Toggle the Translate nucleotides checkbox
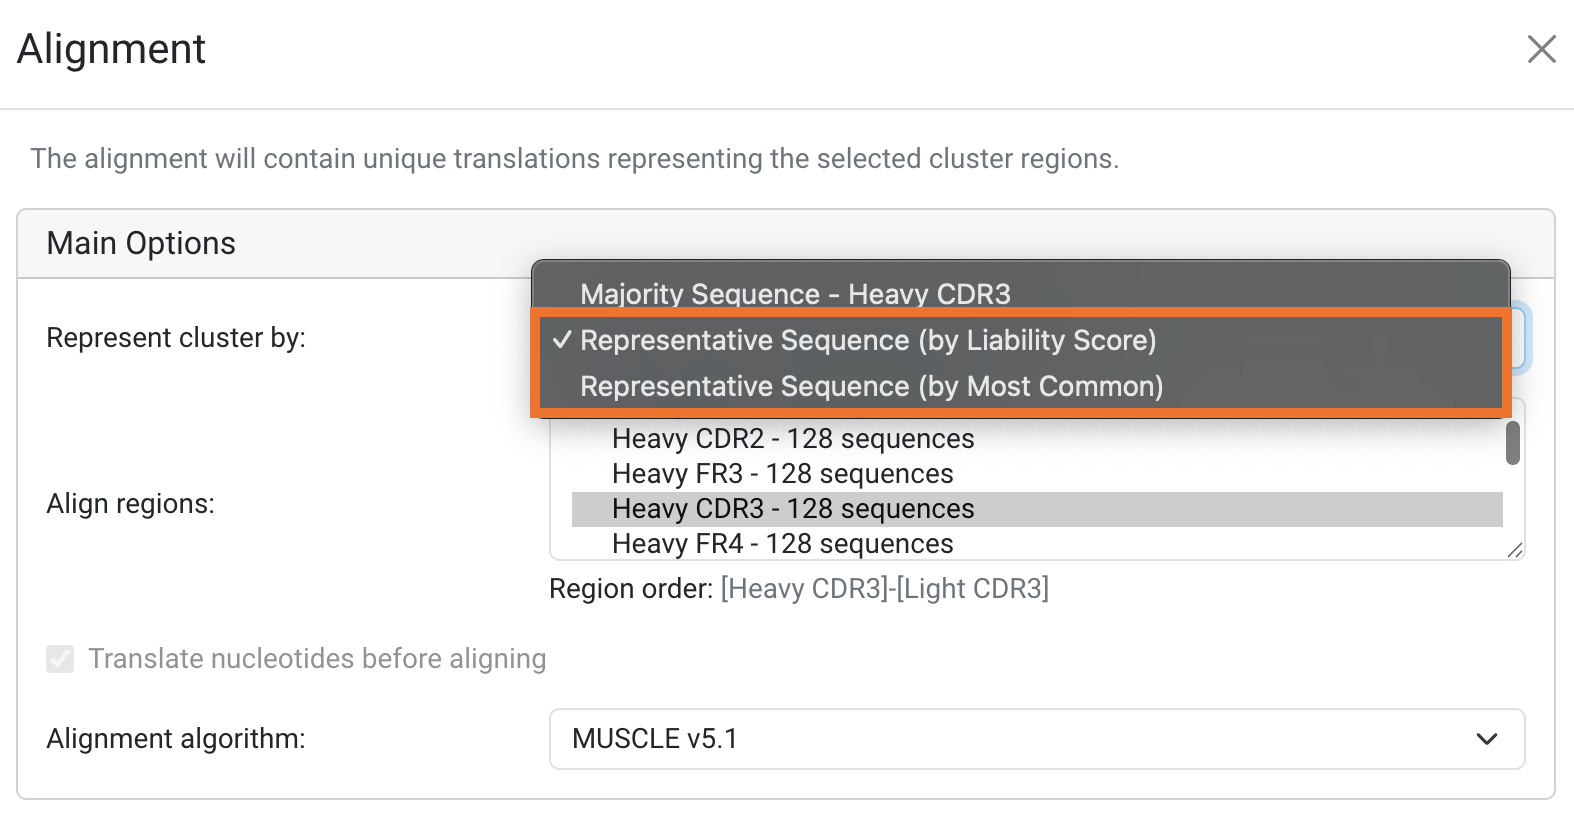The image size is (1574, 818). coord(60,659)
